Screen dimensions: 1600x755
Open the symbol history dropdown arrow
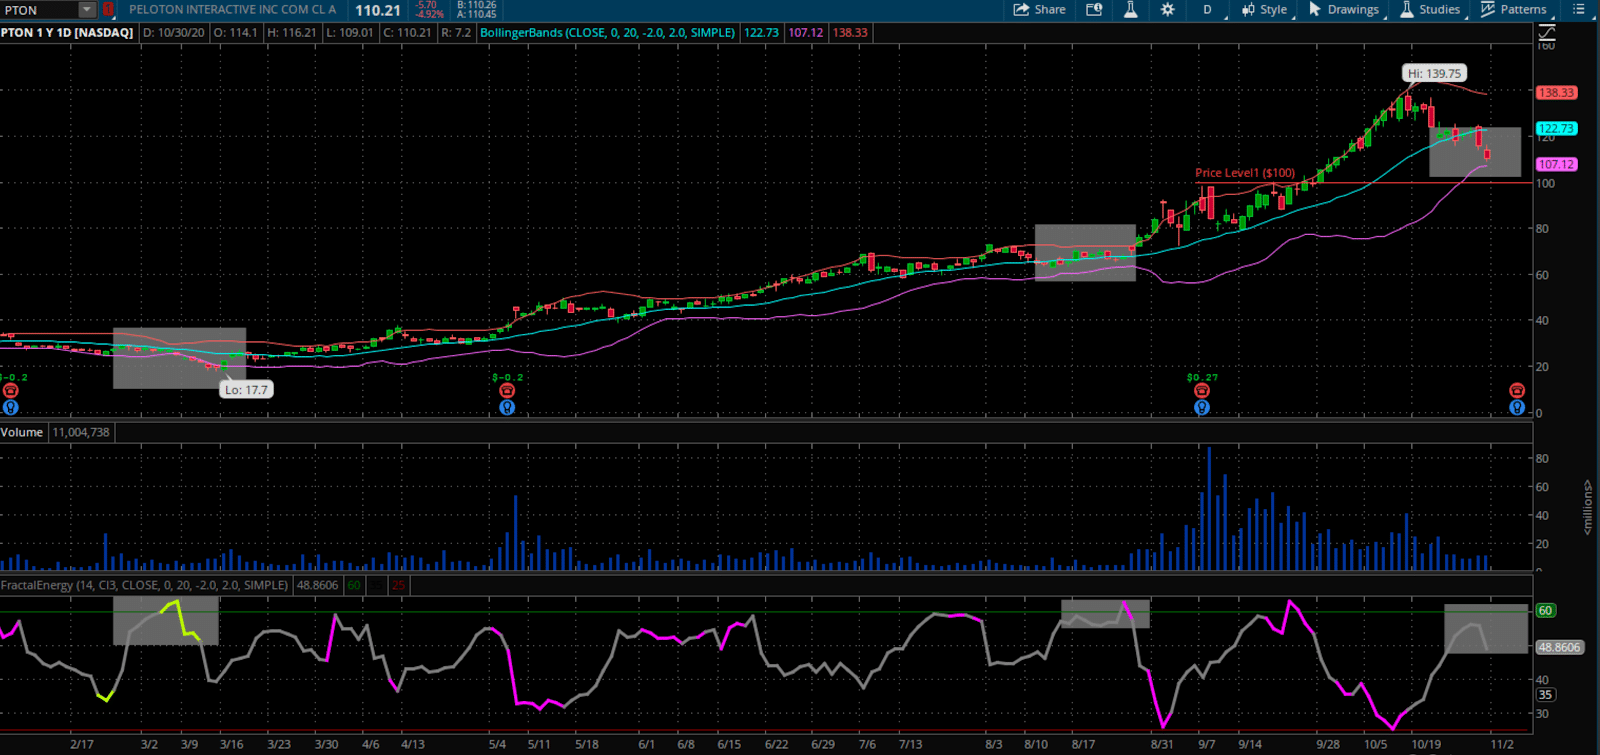pos(87,10)
